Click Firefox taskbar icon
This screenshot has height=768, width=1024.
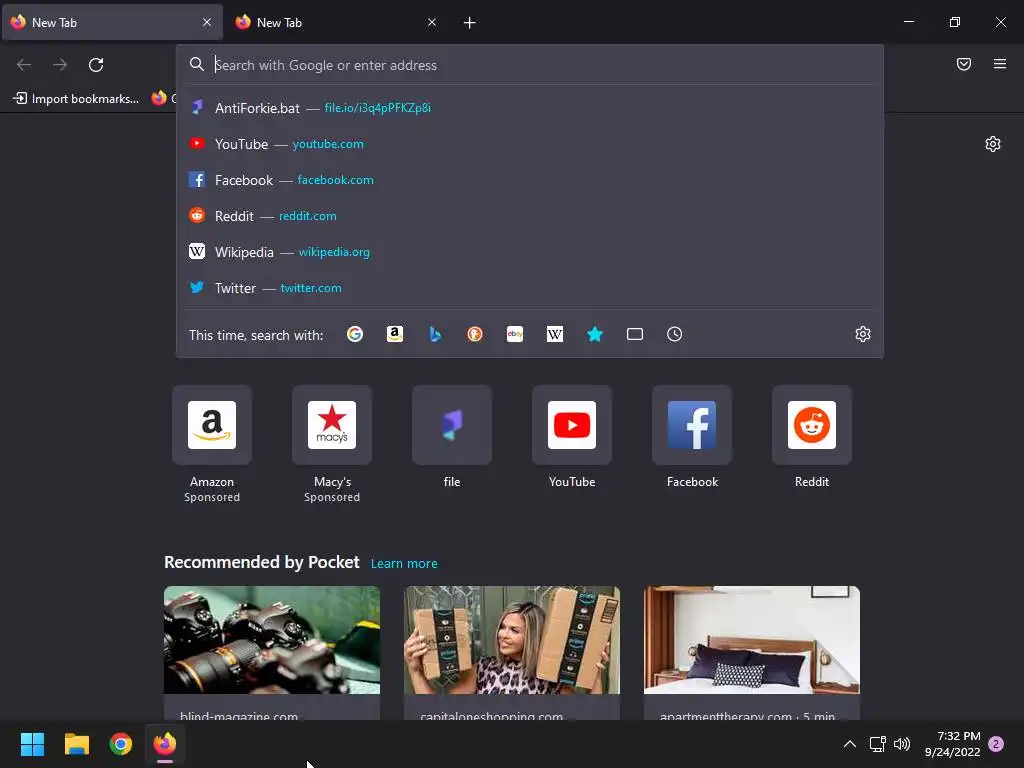(x=165, y=744)
